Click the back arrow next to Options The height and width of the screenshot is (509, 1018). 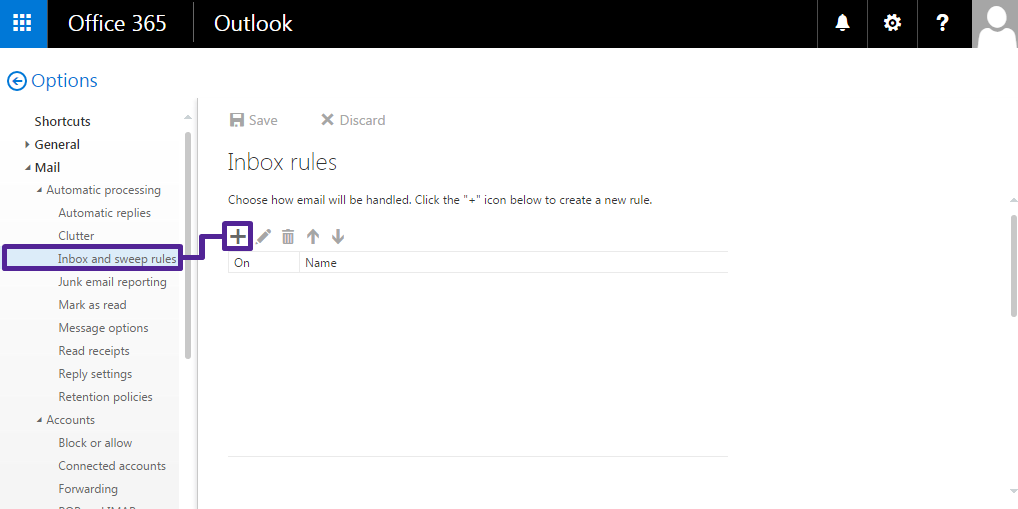click(17, 81)
